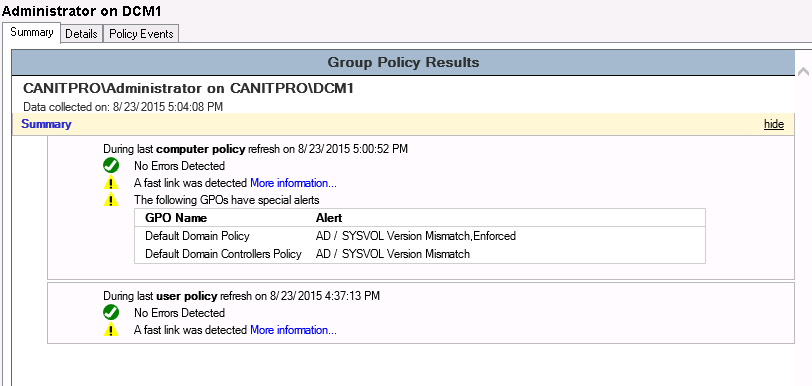Click the AD / SYSVOL Version Mismatch,Enforced alert

(416, 236)
